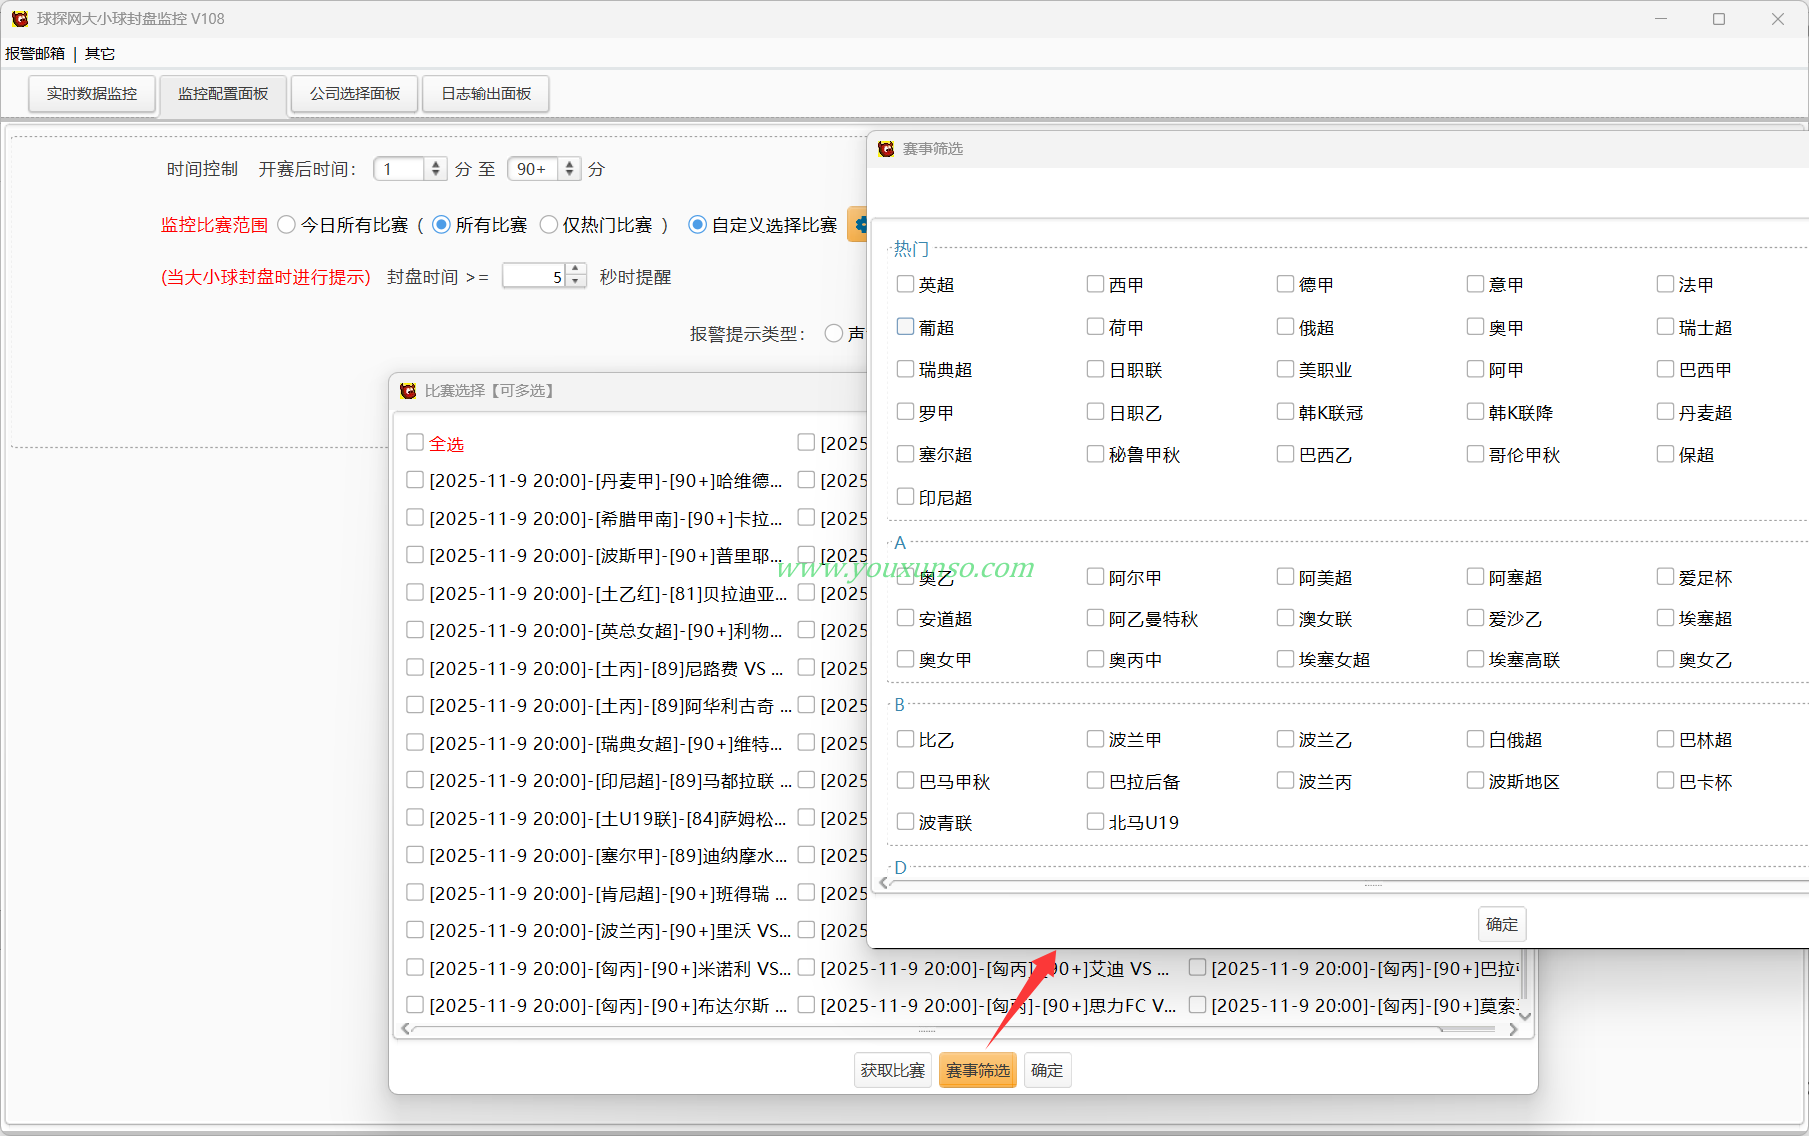Check the 日职联 checkbox
Screen dimensions: 1809x1136
coord(1095,369)
